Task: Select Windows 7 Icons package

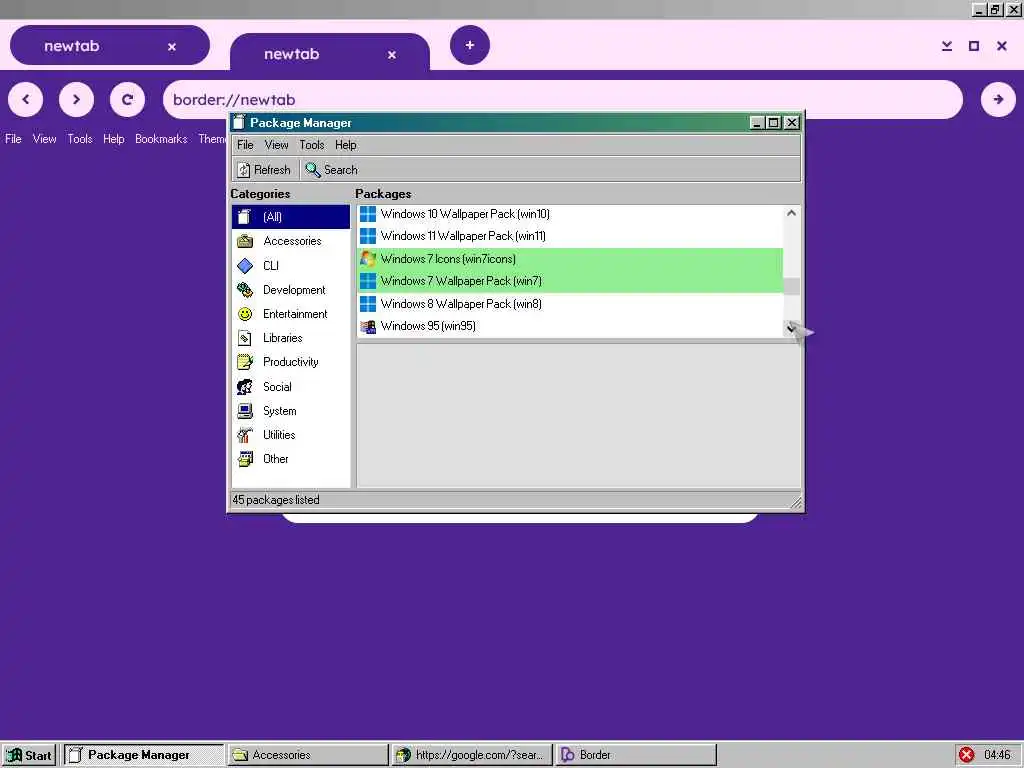Action: point(570,259)
